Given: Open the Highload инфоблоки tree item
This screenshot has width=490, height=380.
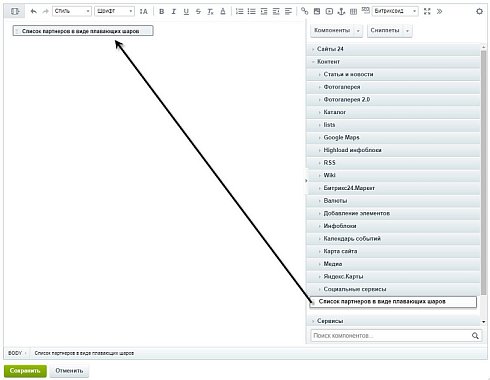Looking at the screenshot, I should pyautogui.click(x=393, y=150).
